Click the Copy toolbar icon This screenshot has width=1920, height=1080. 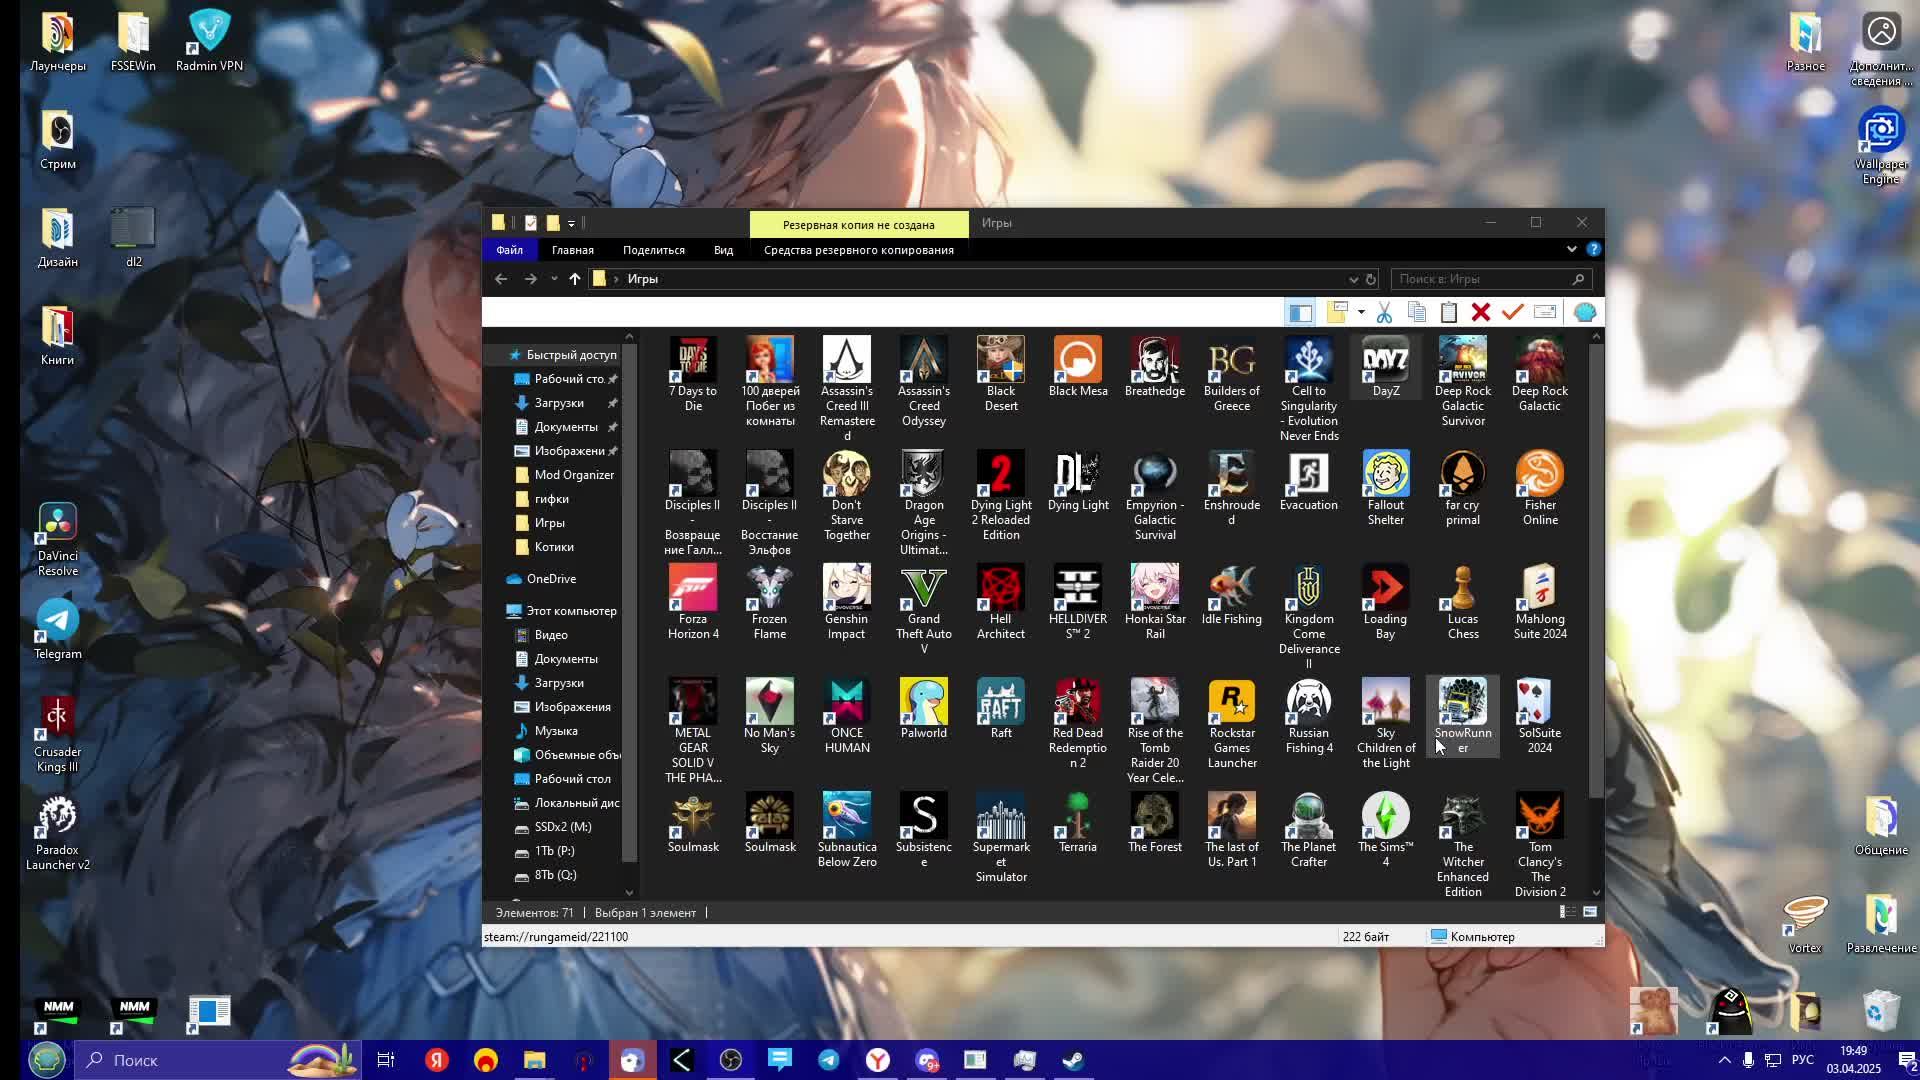coord(1416,313)
